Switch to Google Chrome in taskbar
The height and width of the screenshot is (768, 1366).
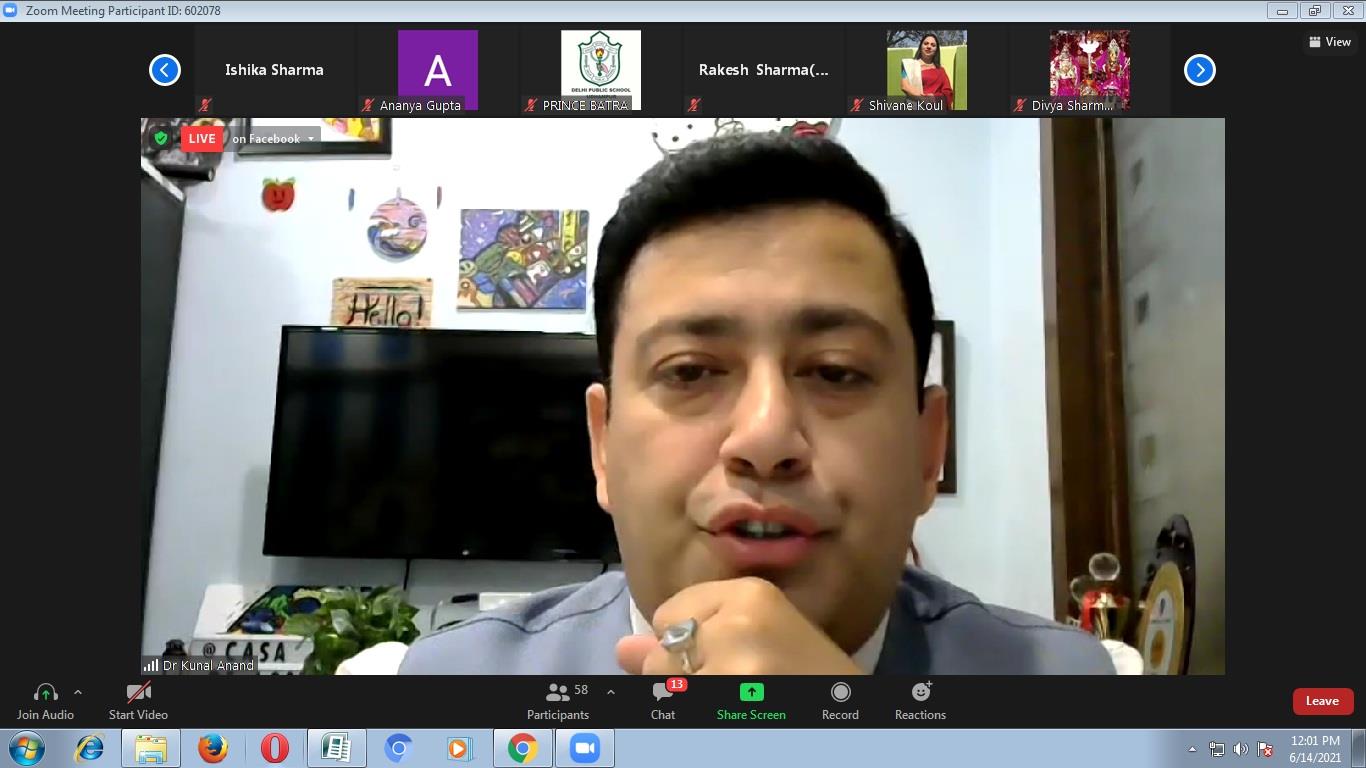[522, 748]
